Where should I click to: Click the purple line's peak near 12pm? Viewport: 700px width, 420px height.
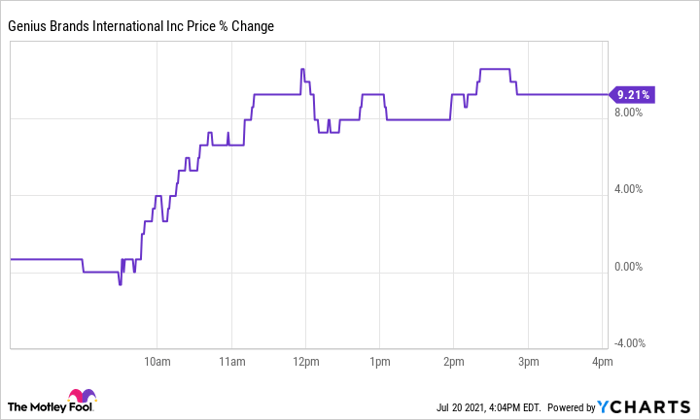tap(303, 70)
